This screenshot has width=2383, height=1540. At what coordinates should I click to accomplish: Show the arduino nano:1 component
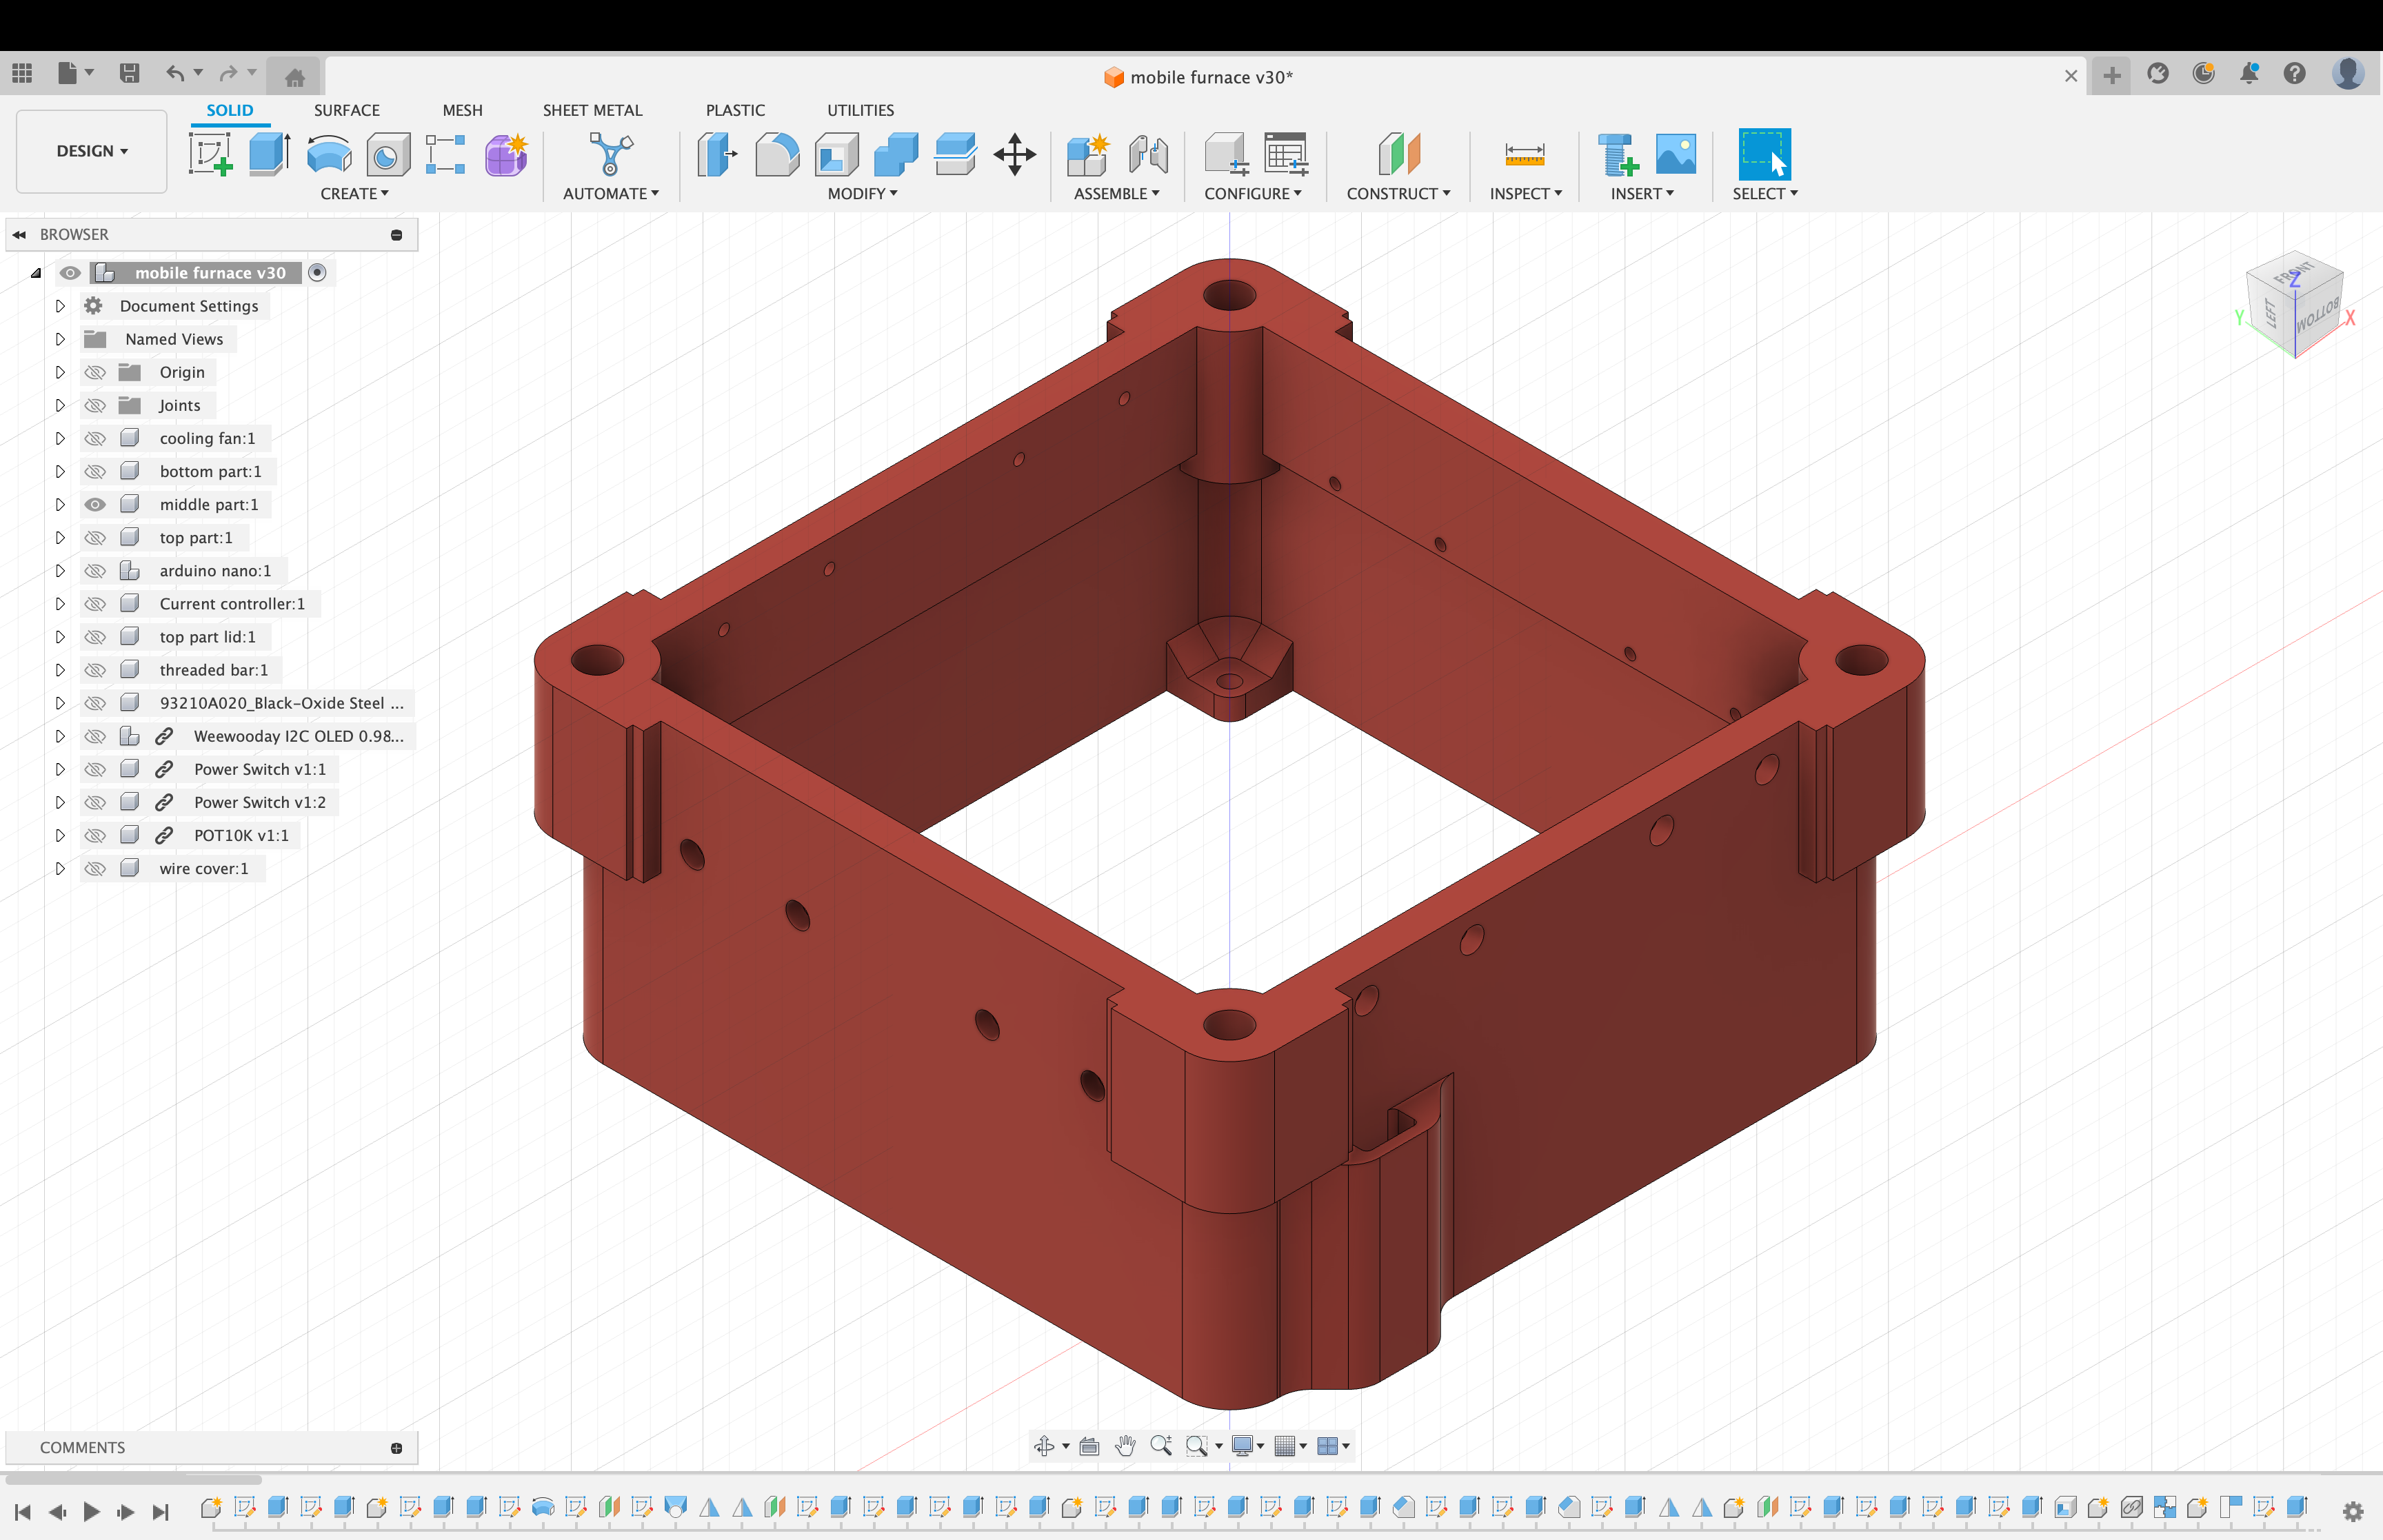(95, 570)
